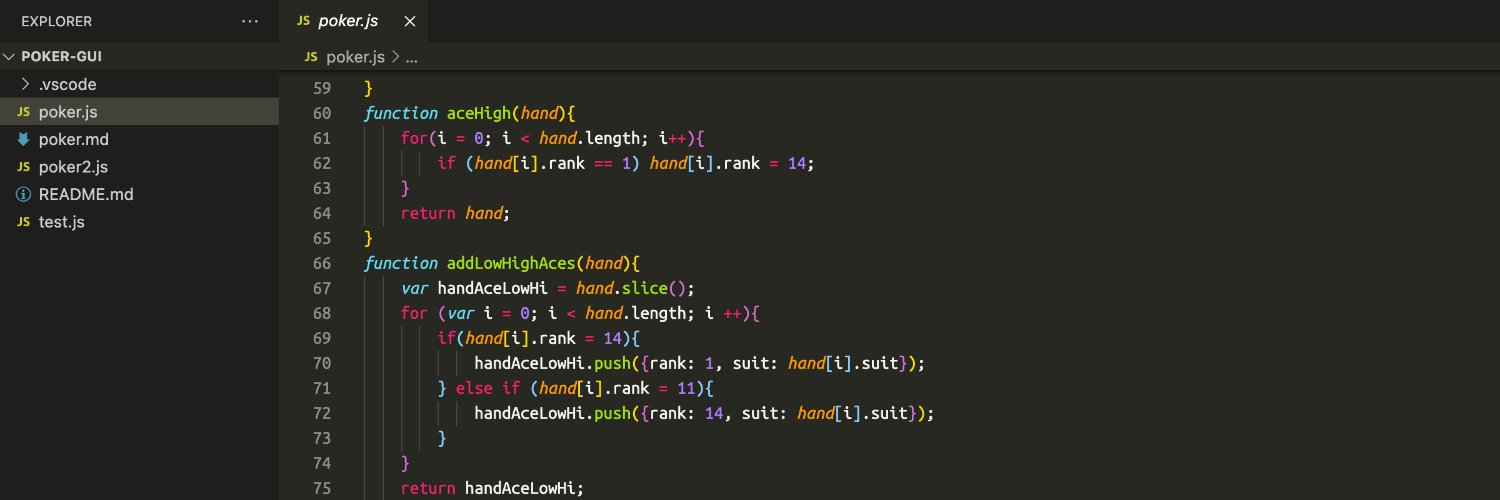The height and width of the screenshot is (500, 1500).
Task: Open Explorer more actions ellipsis menu
Action: [x=250, y=21]
